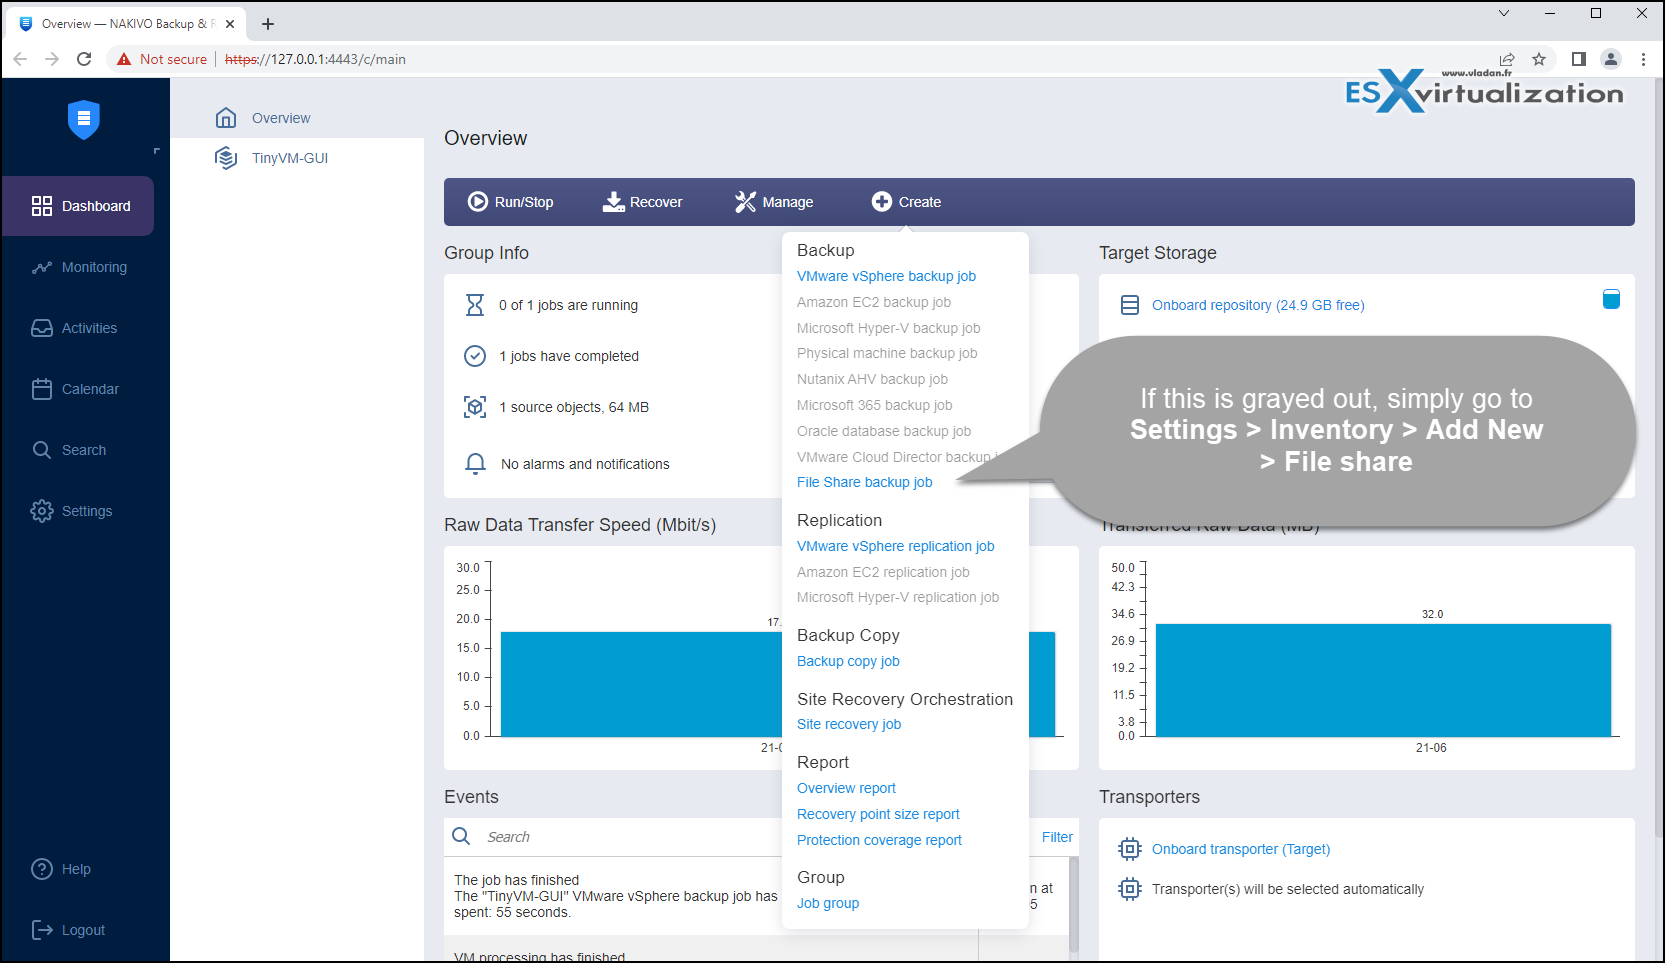Go back in browser history
Screen dimensions: 1665x963
pos(20,59)
